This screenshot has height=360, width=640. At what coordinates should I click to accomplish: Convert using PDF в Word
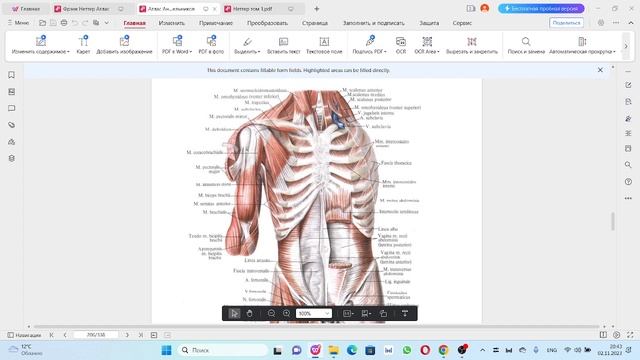(177, 45)
